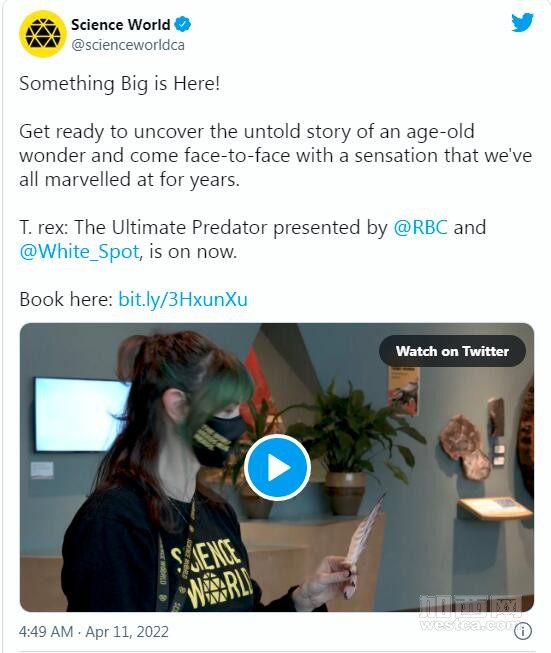Open the Science World profile avatar
Screen dimensions: 551x653
click(43, 34)
